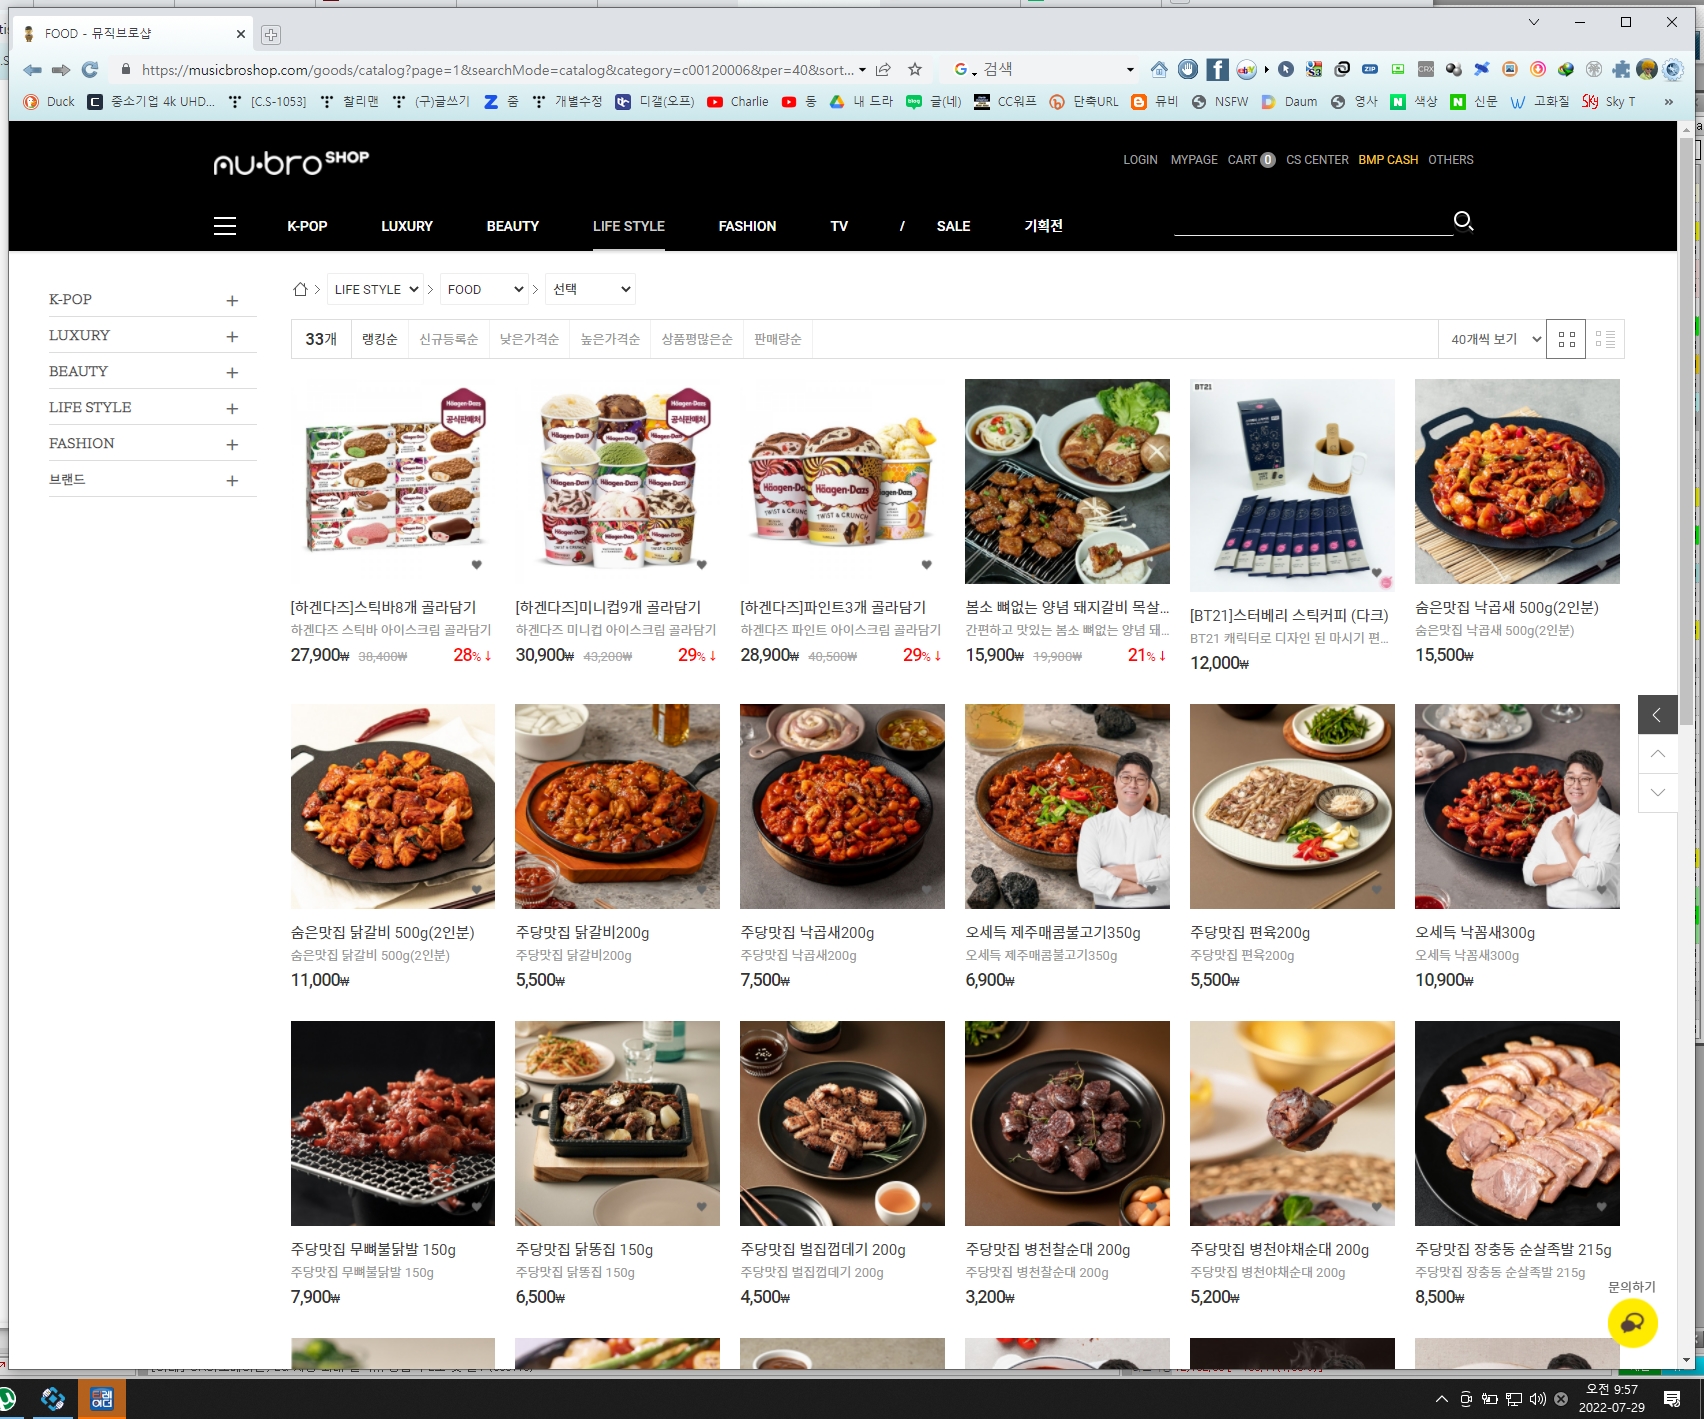Close the FOOD browser tab
Viewport: 1704px width, 1419px height.
[241, 34]
